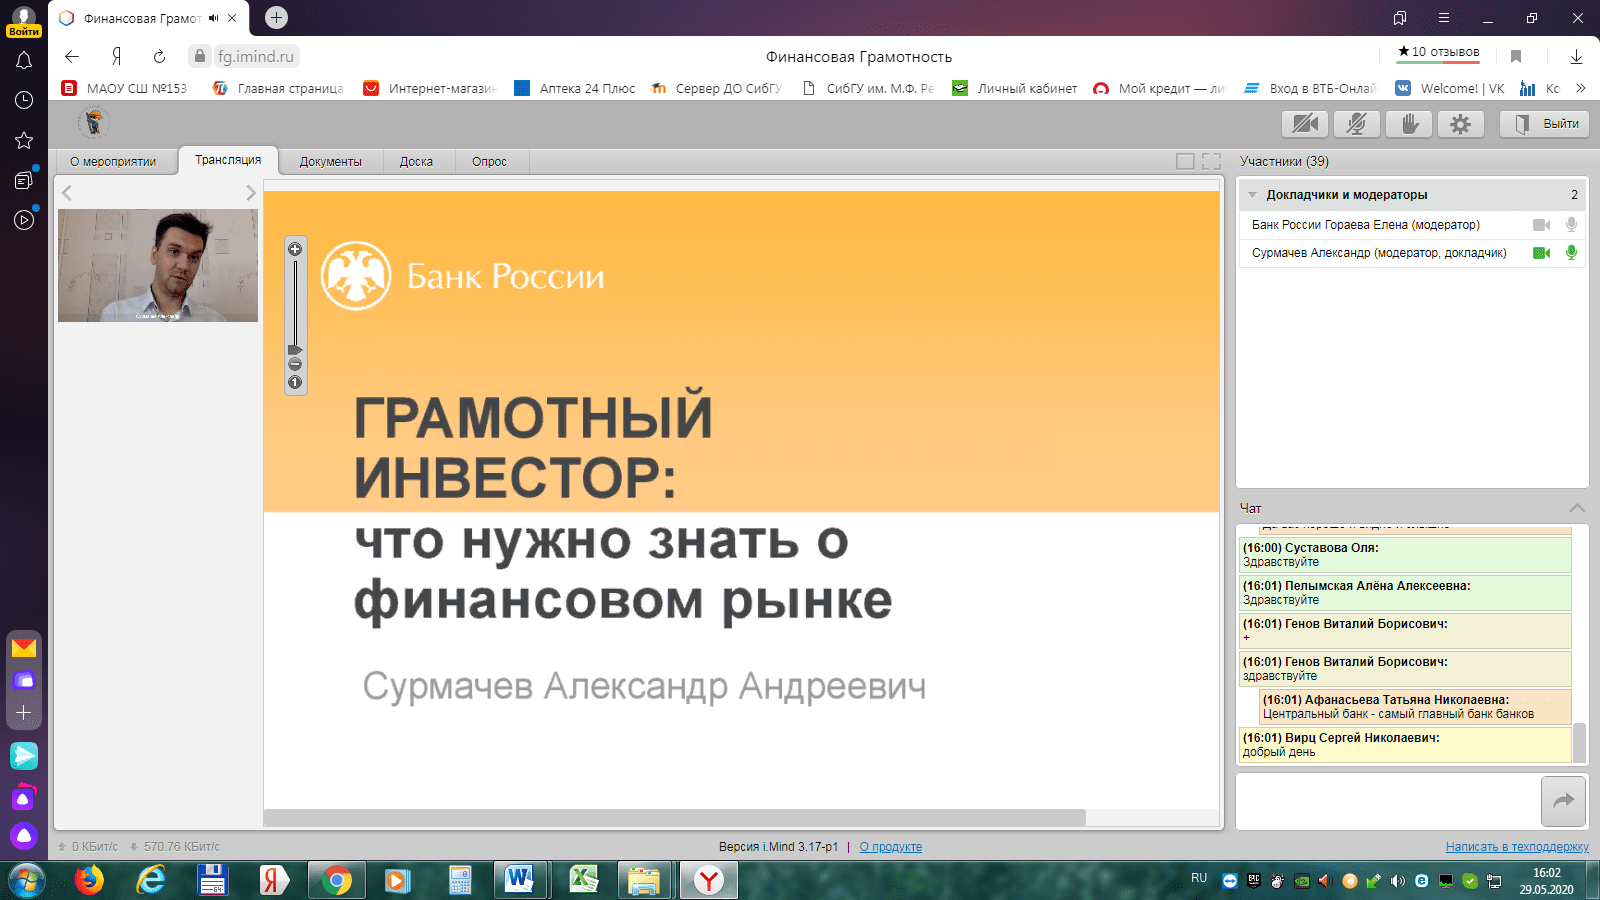Image resolution: width=1600 pixels, height=900 pixels.
Task: Switch to the О мероприятии tab
Action: click(113, 162)
